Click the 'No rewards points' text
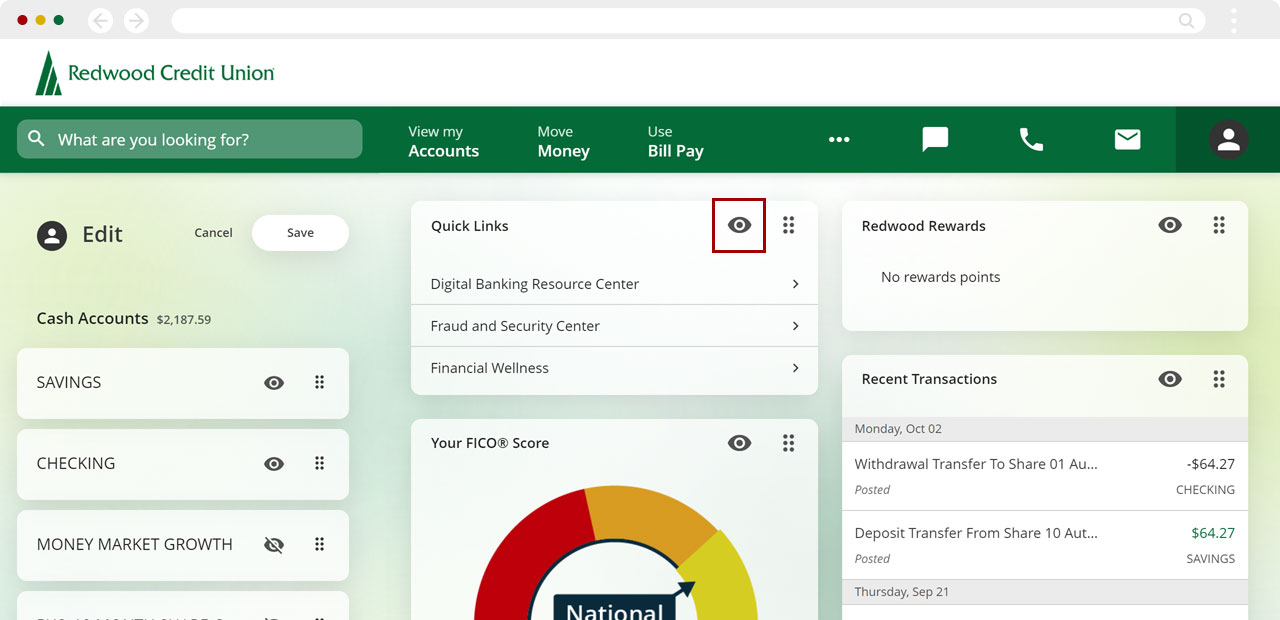 click(940, 277)
